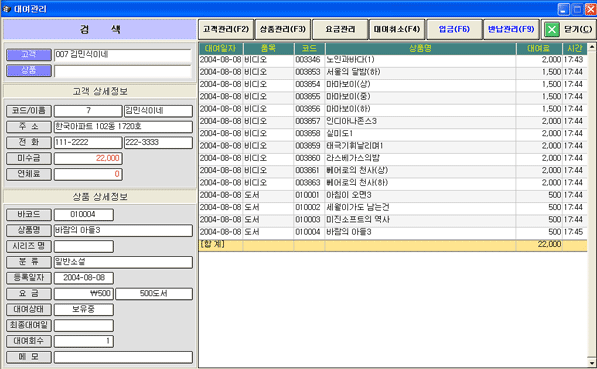Click 입금(F6) deposit button

tap(454, 29)
